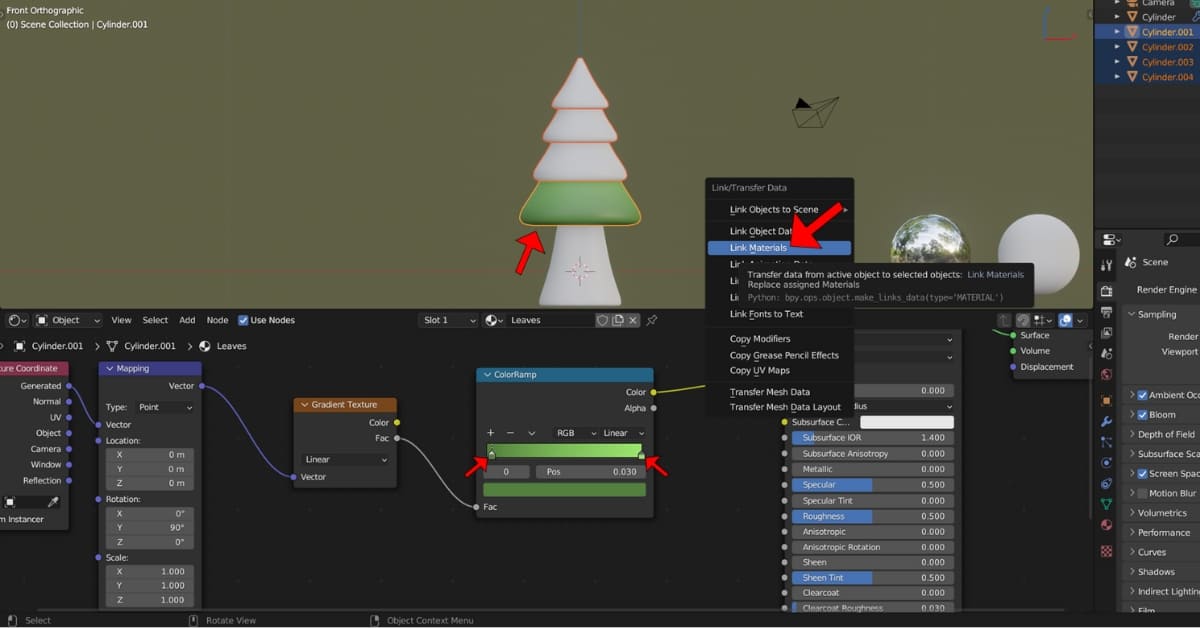The height and width of the screenshot is (628, 1200).
Task: Click the fake user shield icon for Leaves material
Action: pos(603,320)
